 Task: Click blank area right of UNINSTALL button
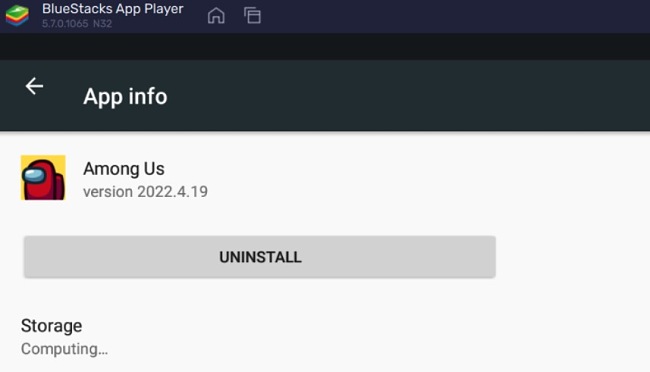[572, 257]
